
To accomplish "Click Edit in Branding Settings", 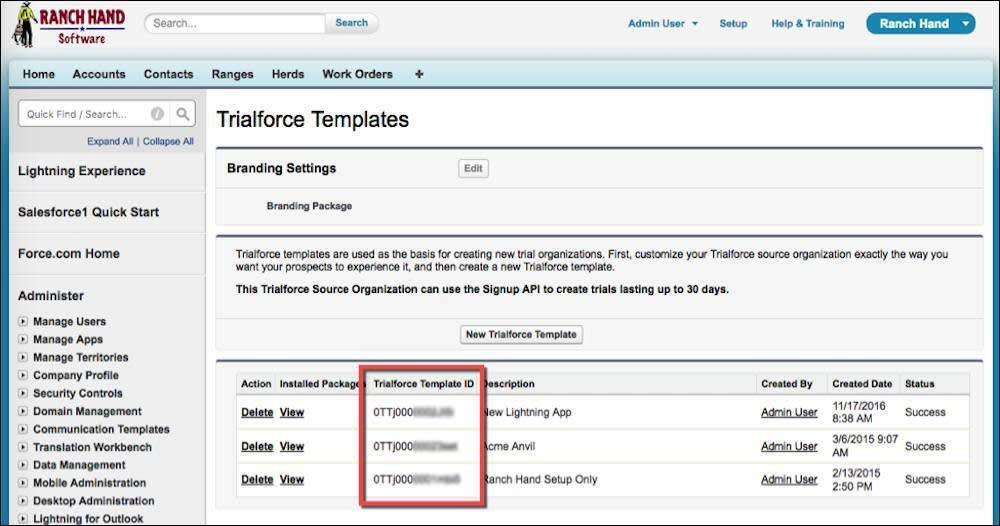I will point(473,168).
